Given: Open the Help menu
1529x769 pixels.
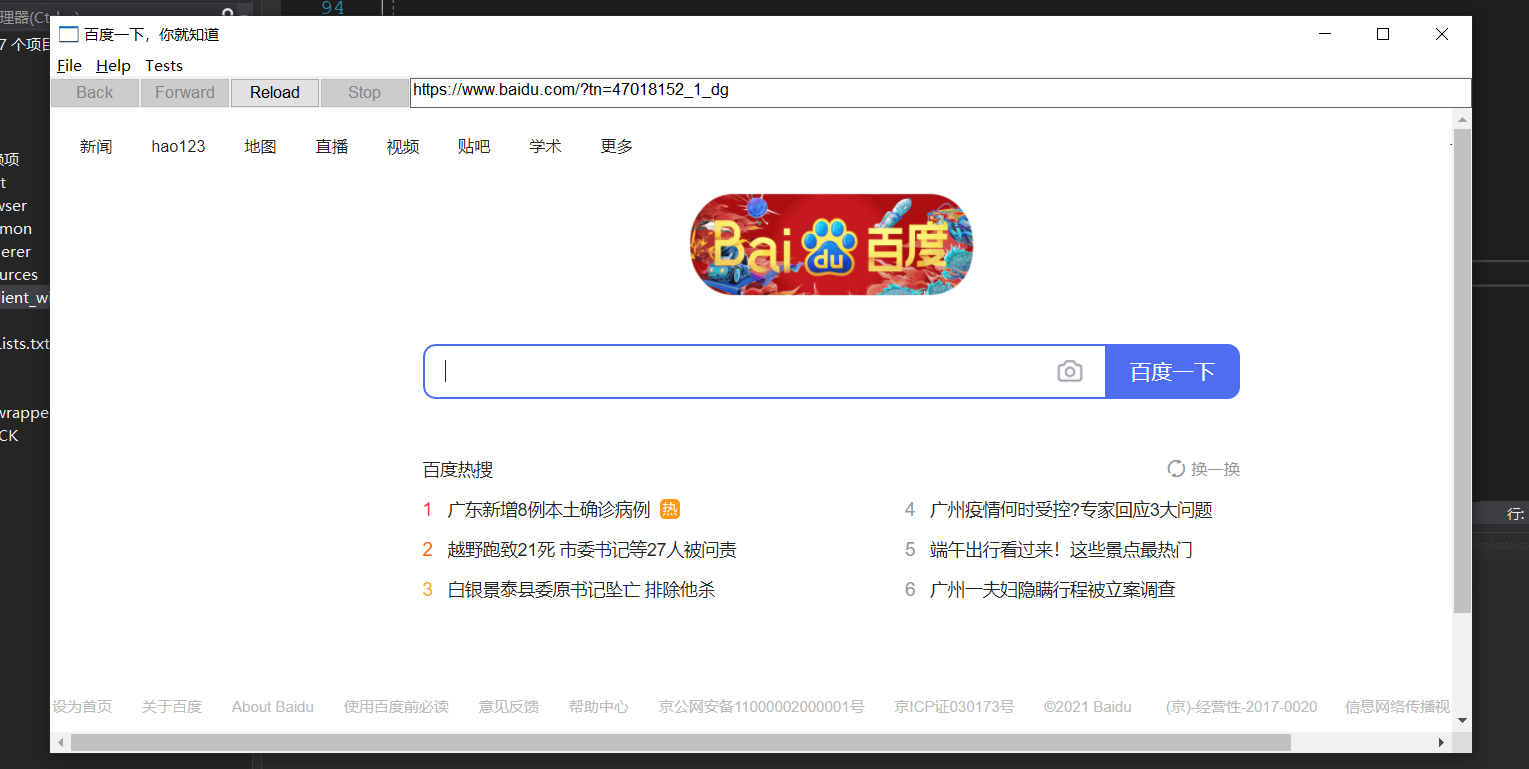Looking at the screenshot, I should pos(113,65).
